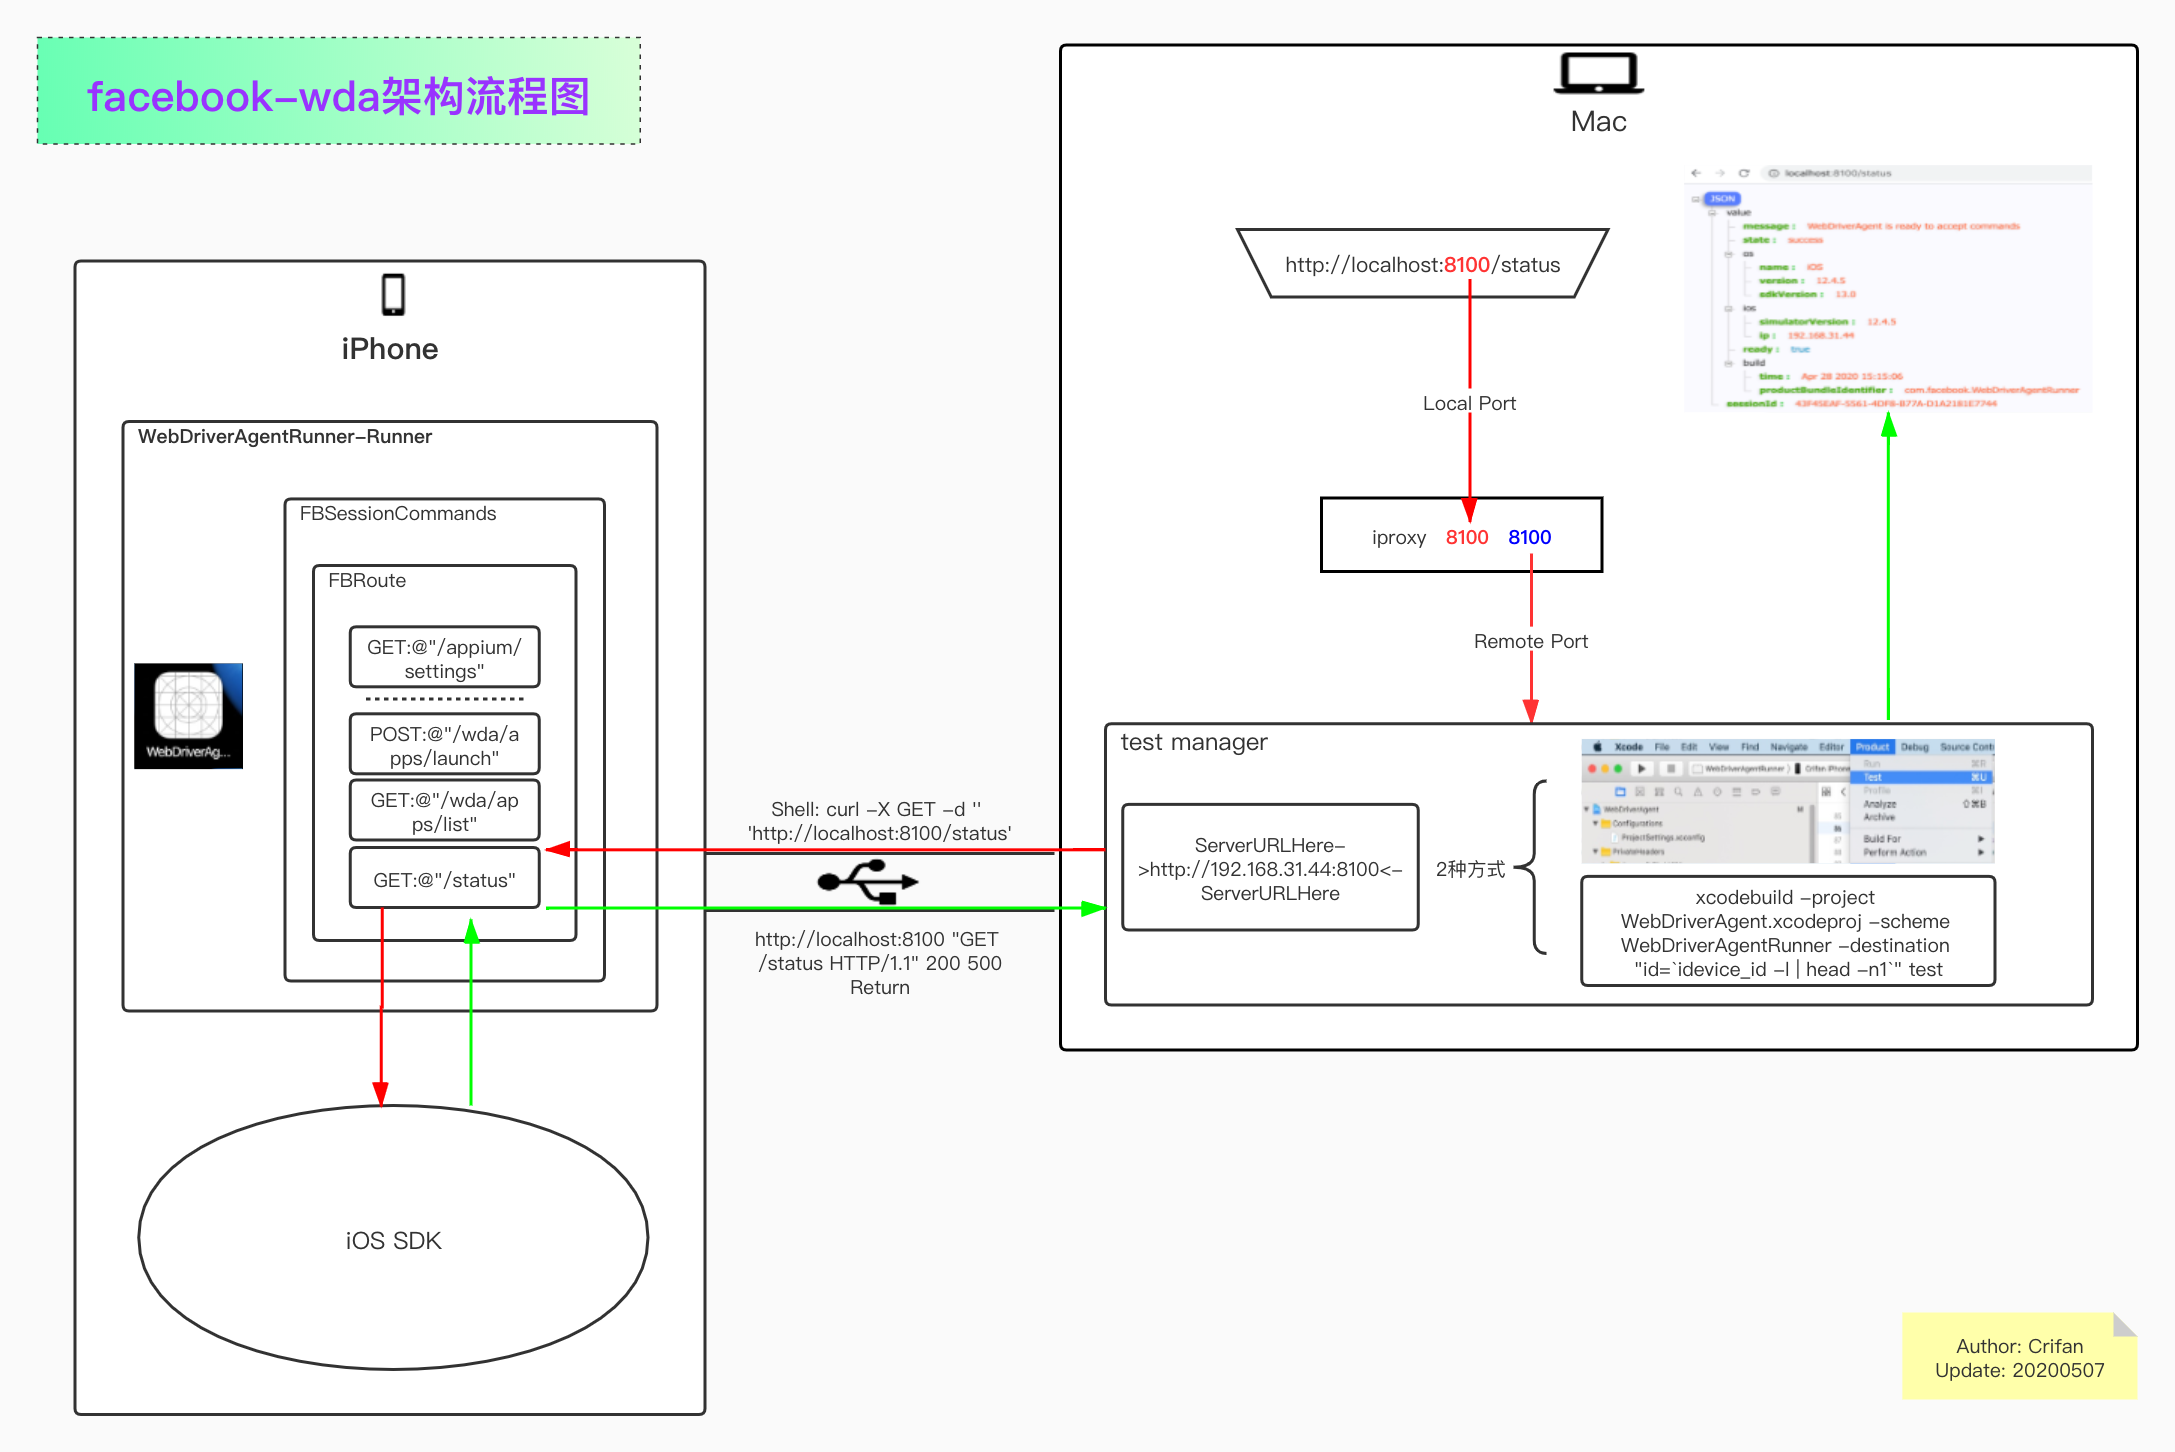Collapse the build node in JSON tree
Viewport: 2175px width, 1452px height.
(1728, 363)
